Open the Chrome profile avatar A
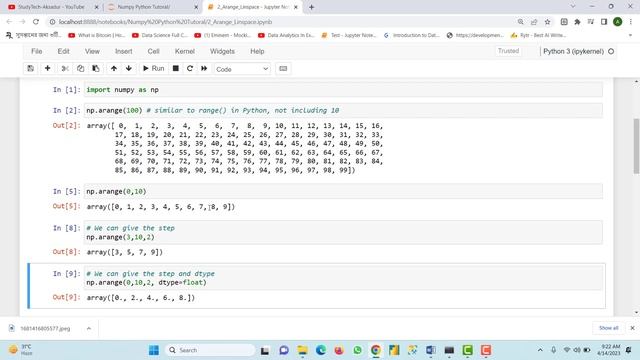The width and height of the screenshot is (640, 360). (618, 22)
